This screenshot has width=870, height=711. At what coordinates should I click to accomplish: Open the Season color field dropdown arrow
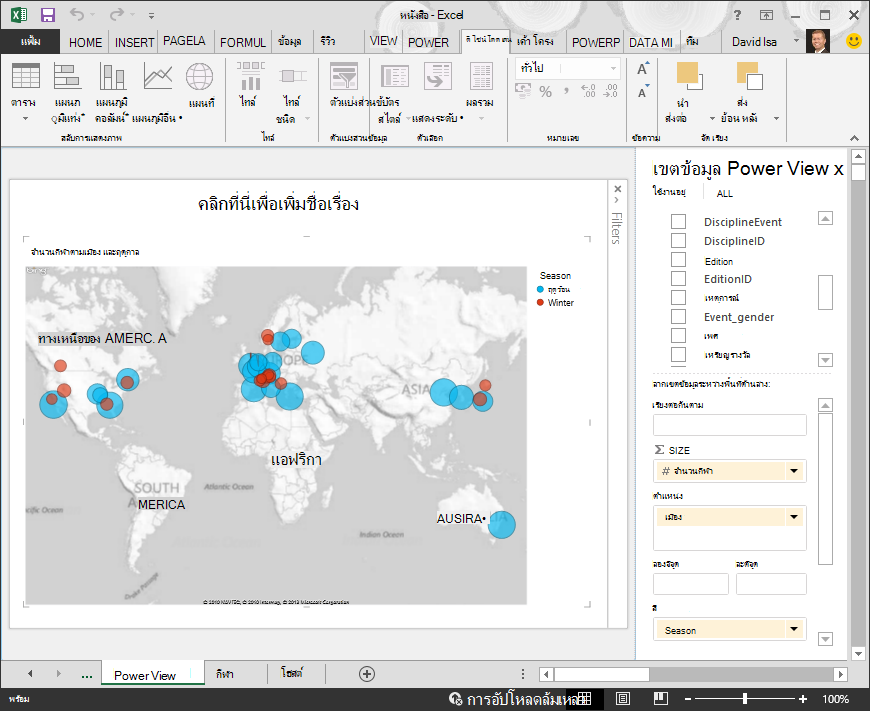point(794,629)
